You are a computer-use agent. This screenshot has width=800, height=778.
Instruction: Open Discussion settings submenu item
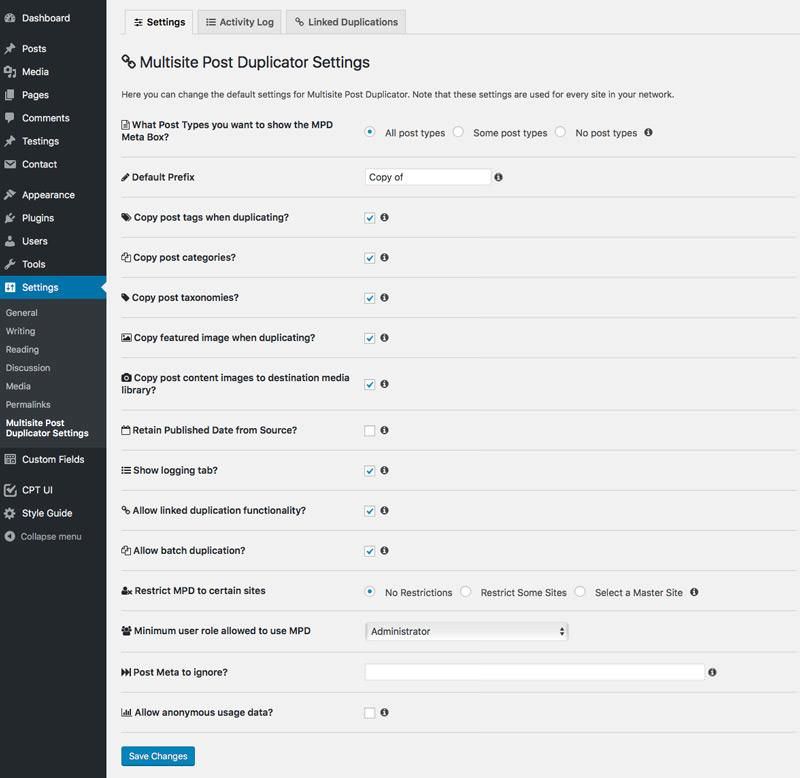pos(28,368)
